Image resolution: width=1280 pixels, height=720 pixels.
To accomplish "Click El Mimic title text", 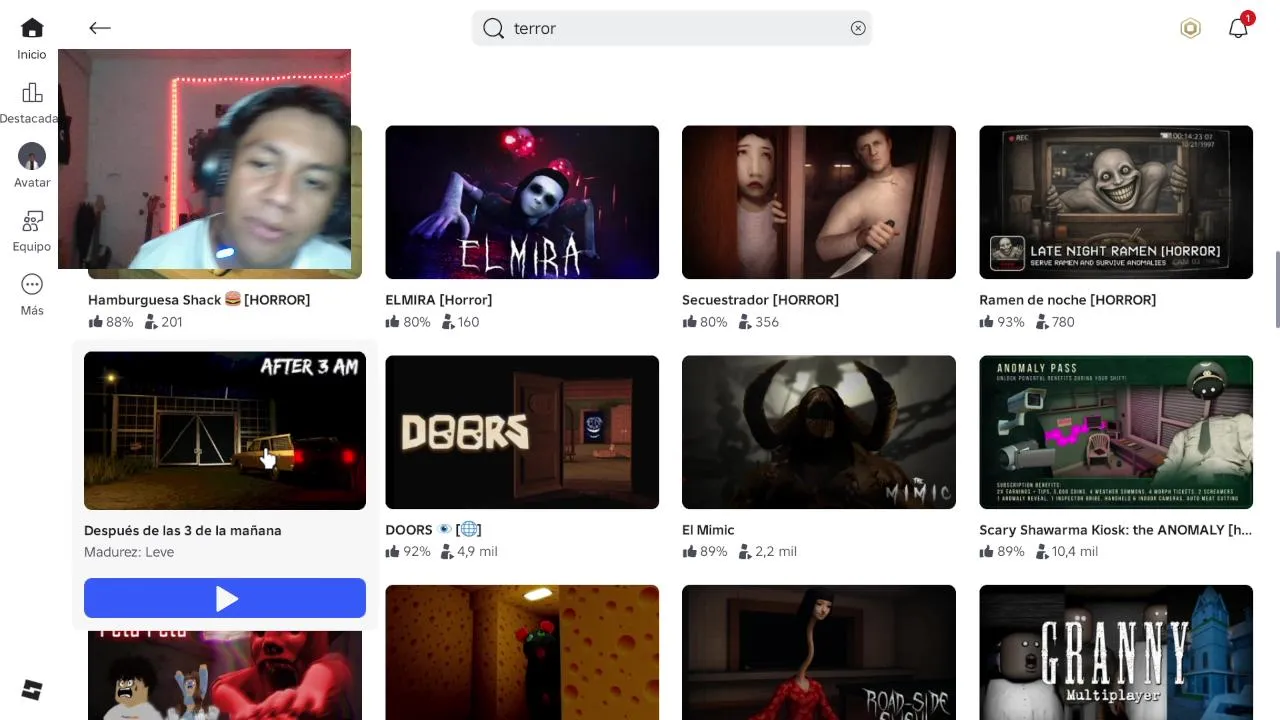I will [x=708, y=530].
